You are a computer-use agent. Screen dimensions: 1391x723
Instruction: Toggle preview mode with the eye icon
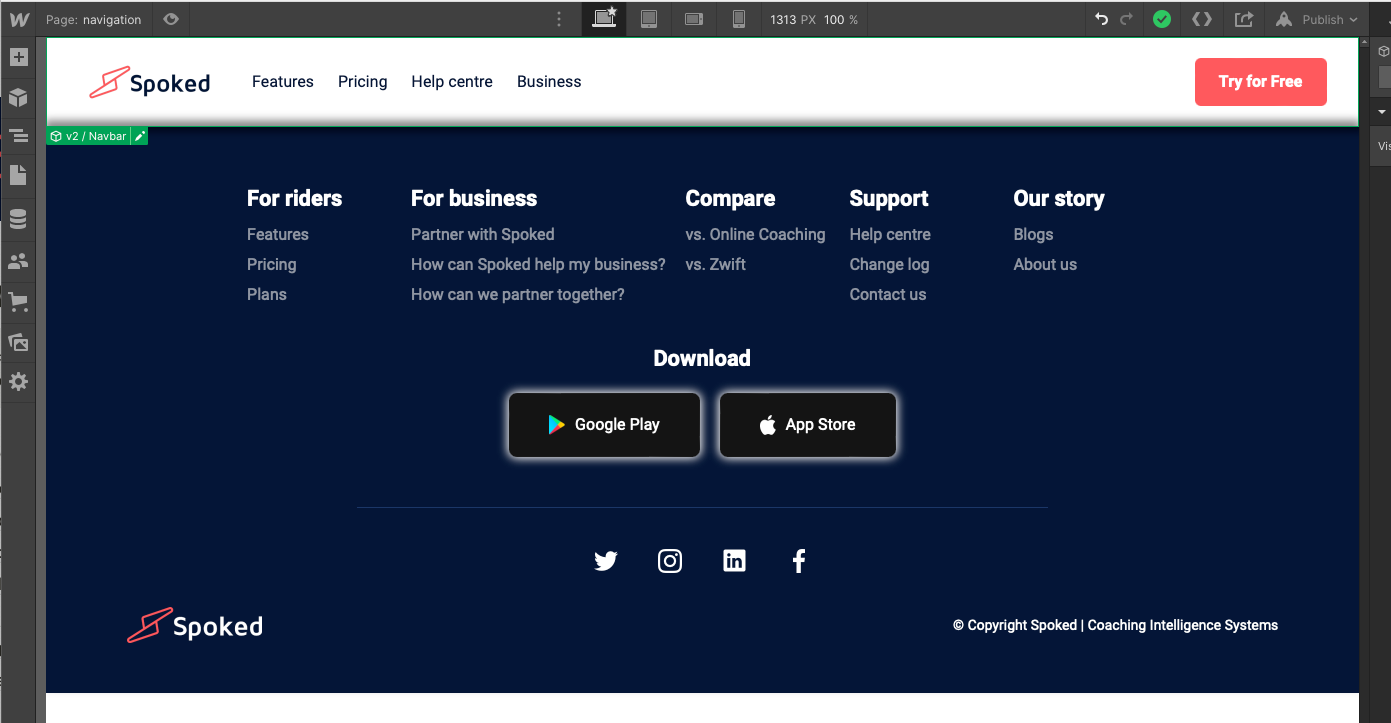[x=171, y=19]
